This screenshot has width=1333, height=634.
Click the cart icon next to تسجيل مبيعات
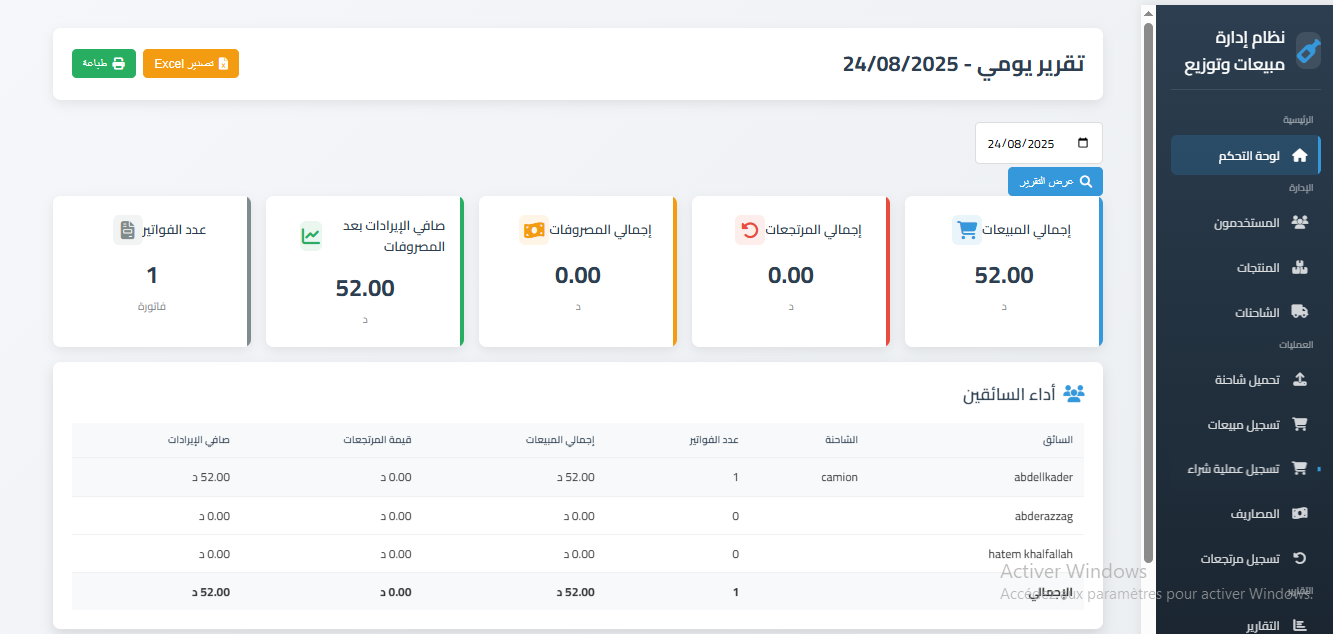(1300, 423)
